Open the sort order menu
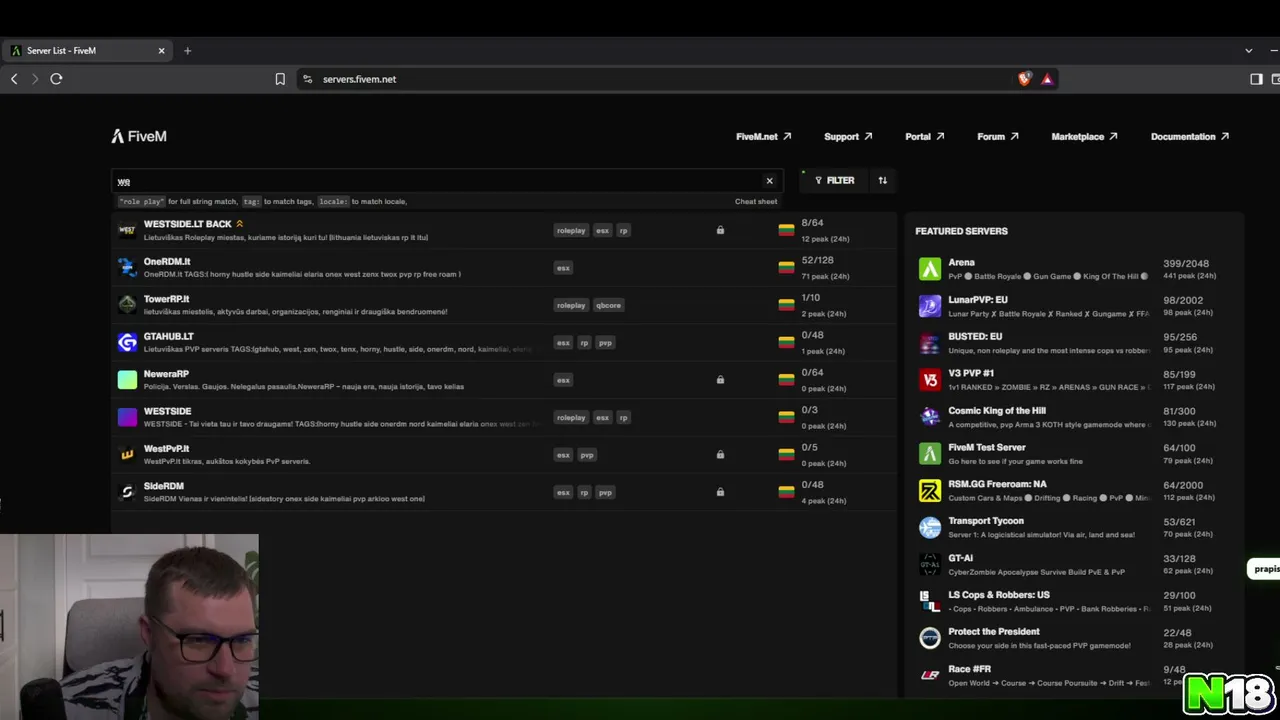The height and width of the screenshot is (720, 1280). click(882, 180)
